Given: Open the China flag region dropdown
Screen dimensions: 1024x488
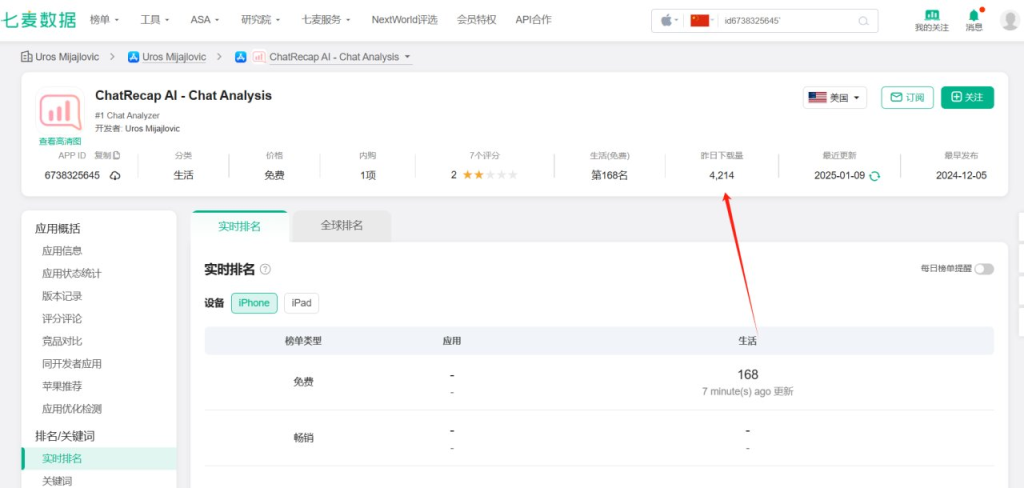Looking at the screenshot, I should click(703, 20).
